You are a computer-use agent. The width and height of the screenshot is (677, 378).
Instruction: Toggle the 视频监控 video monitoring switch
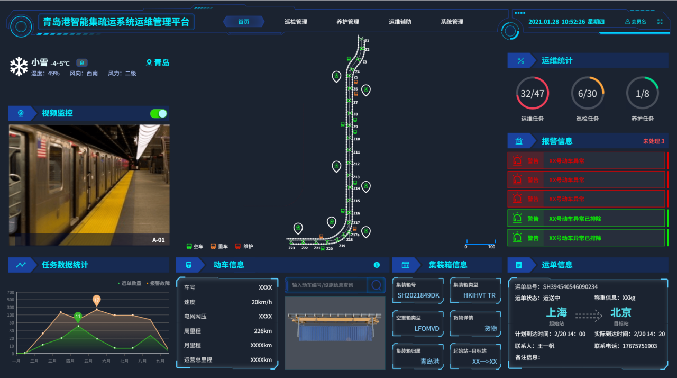click(158, 114)
